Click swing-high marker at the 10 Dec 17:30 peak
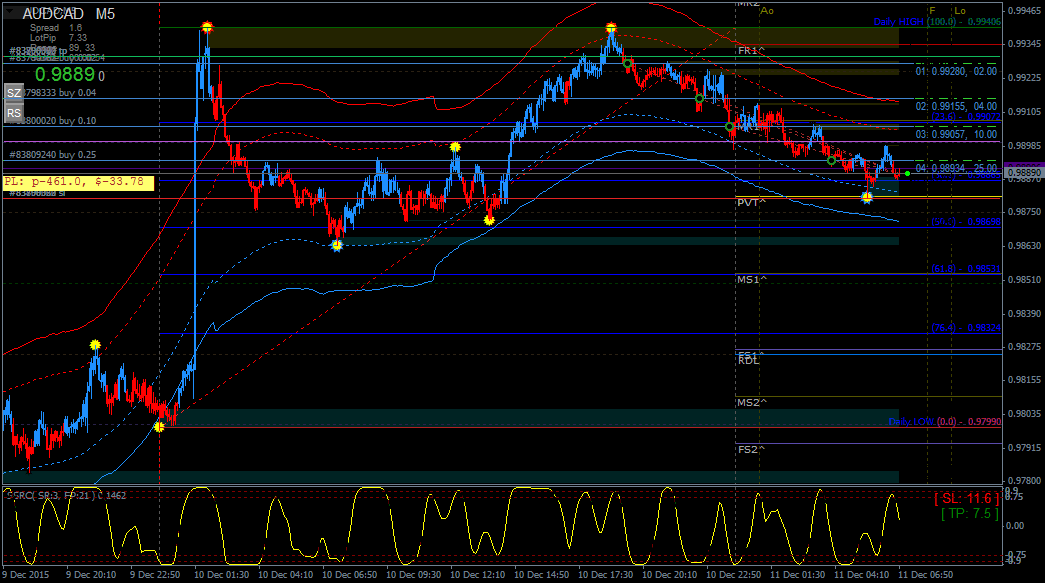1045x583 pixels. pyautogui.click(x=611, y=29)
